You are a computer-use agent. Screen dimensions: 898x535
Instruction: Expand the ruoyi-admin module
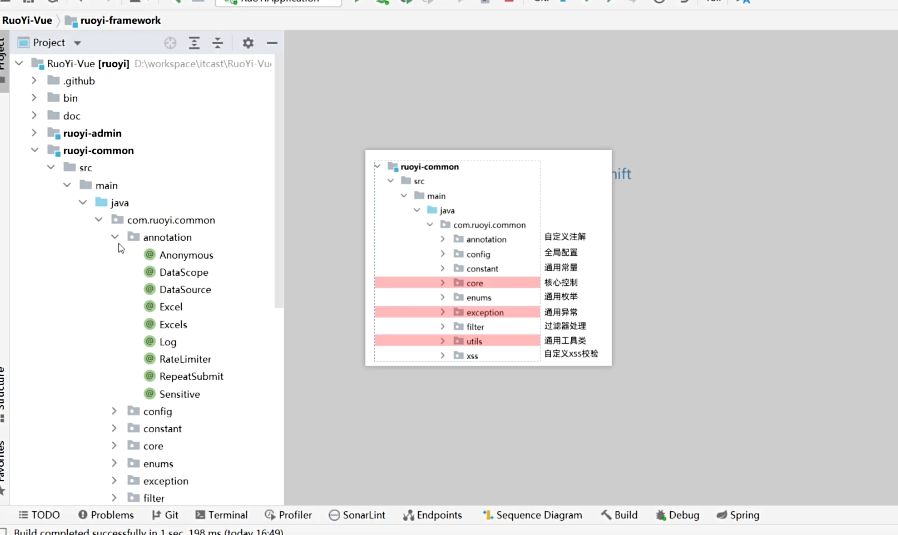pos(34,133)
